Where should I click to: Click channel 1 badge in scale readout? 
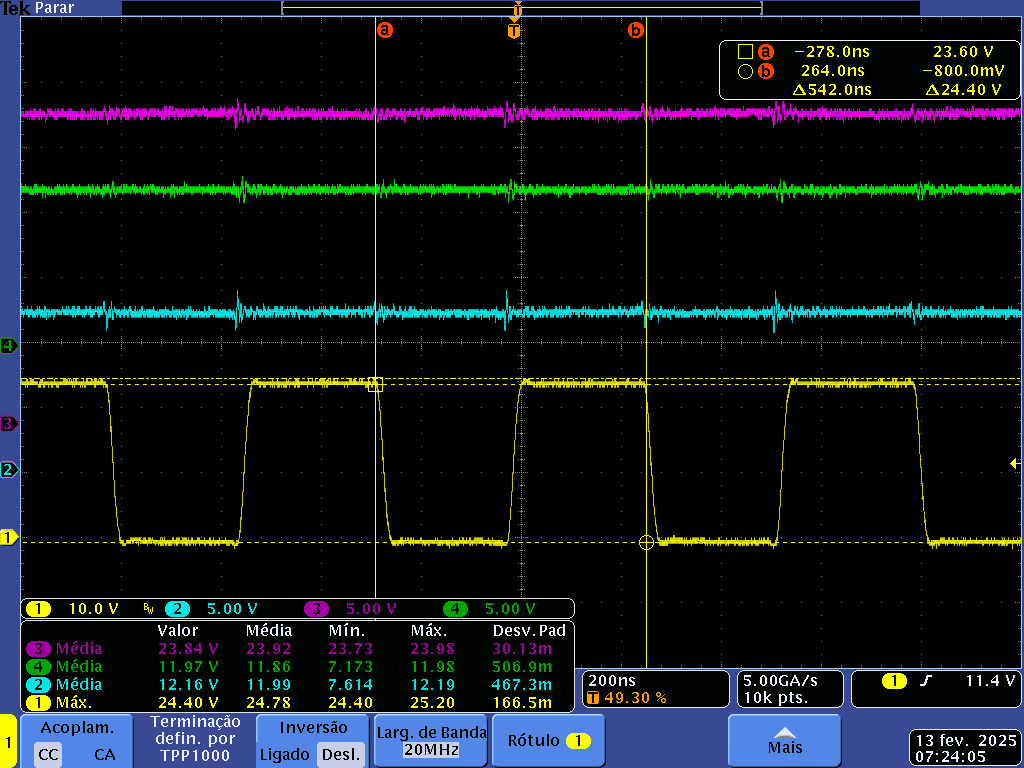coord(38,609)
